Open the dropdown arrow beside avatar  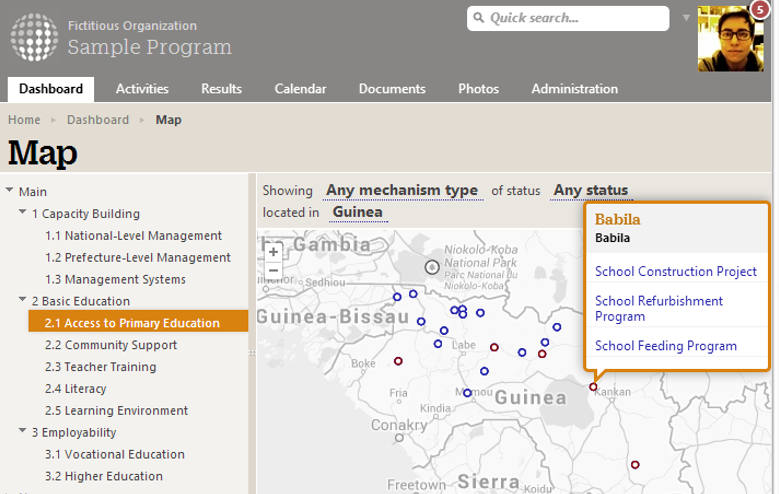(686, 18)
